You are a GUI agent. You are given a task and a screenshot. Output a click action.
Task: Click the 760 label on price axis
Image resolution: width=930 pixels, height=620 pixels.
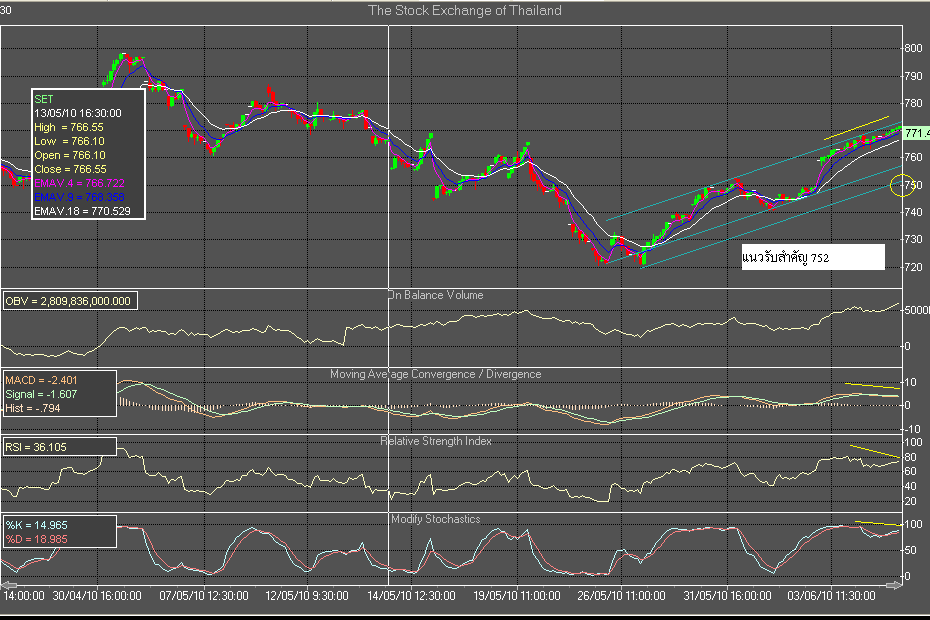(913, 157)
